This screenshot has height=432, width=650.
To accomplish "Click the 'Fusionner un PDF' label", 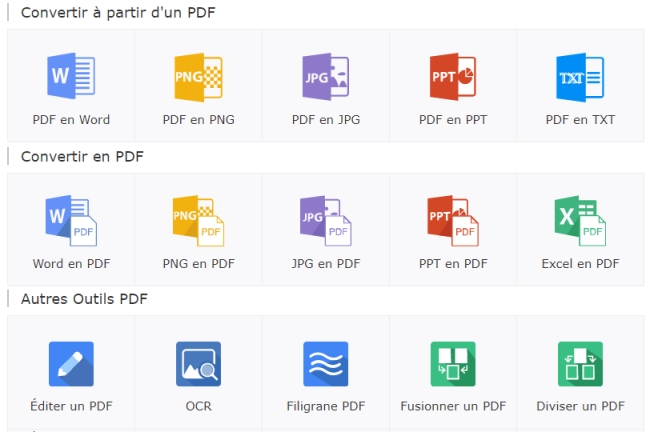I will tap(453, 406).
